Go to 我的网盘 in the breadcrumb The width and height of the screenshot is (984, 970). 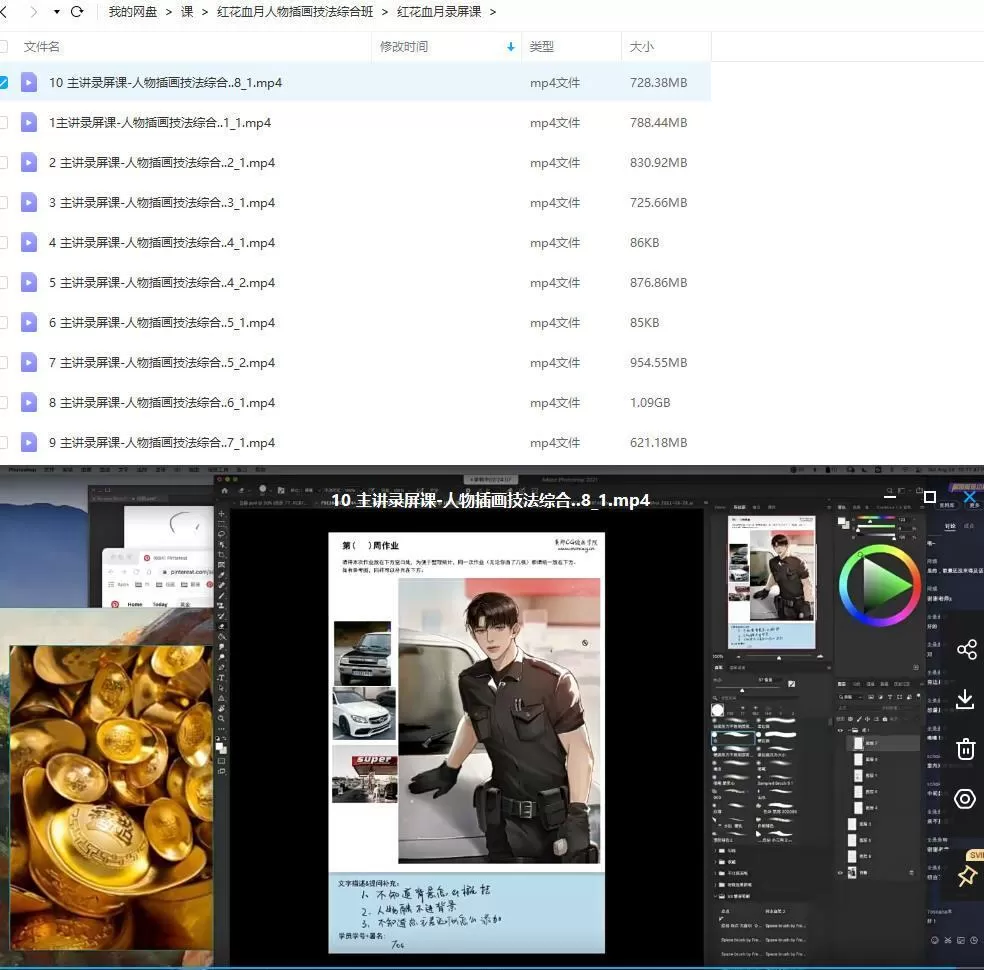(x=133, y=12)
